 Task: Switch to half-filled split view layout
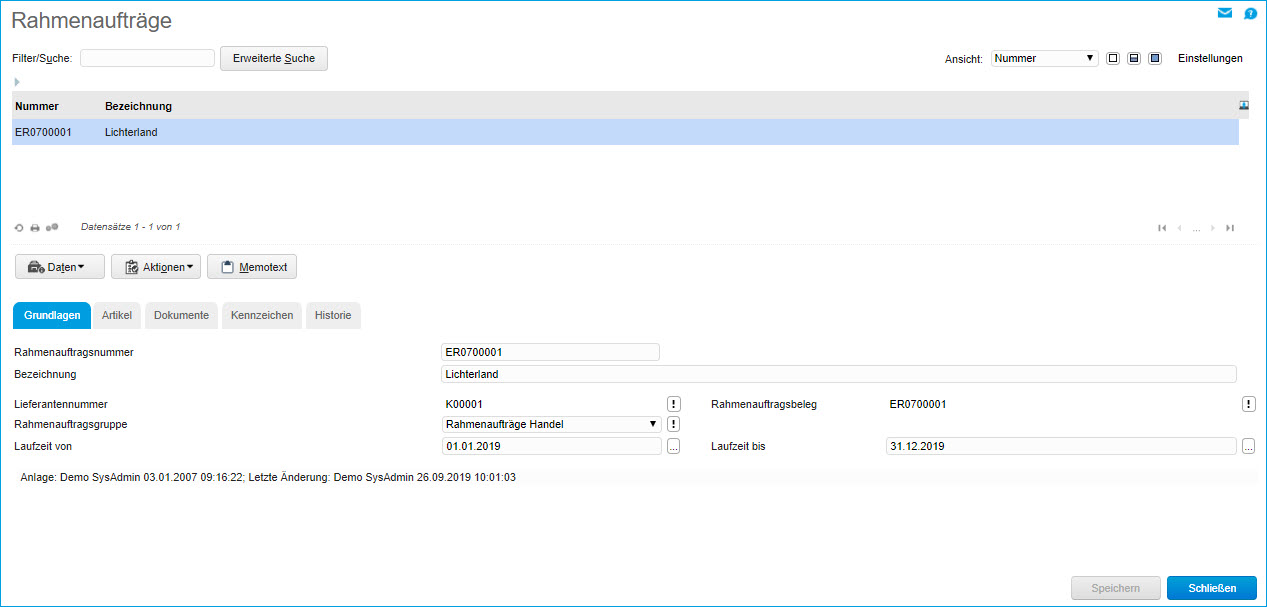click(x=1134, y=59)
